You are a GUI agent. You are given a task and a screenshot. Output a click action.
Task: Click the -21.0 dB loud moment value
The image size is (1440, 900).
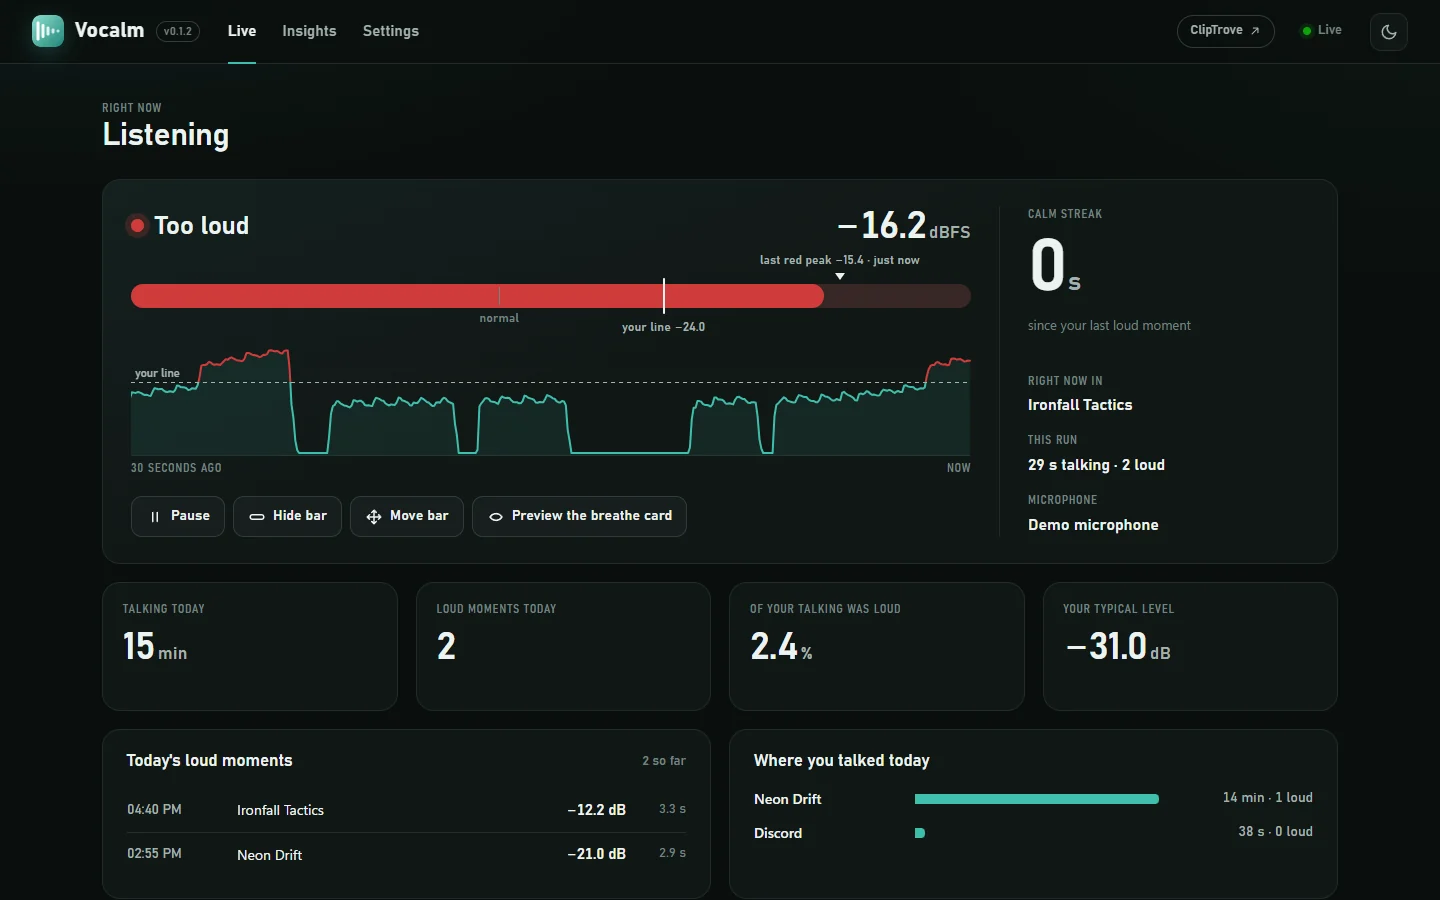pos(597,854)
